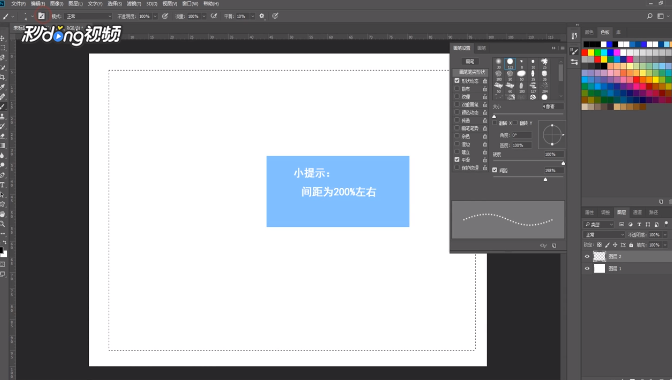The image size is (672, 380).
Task: Open the search magnifier at top right
Action: (650, 16)
